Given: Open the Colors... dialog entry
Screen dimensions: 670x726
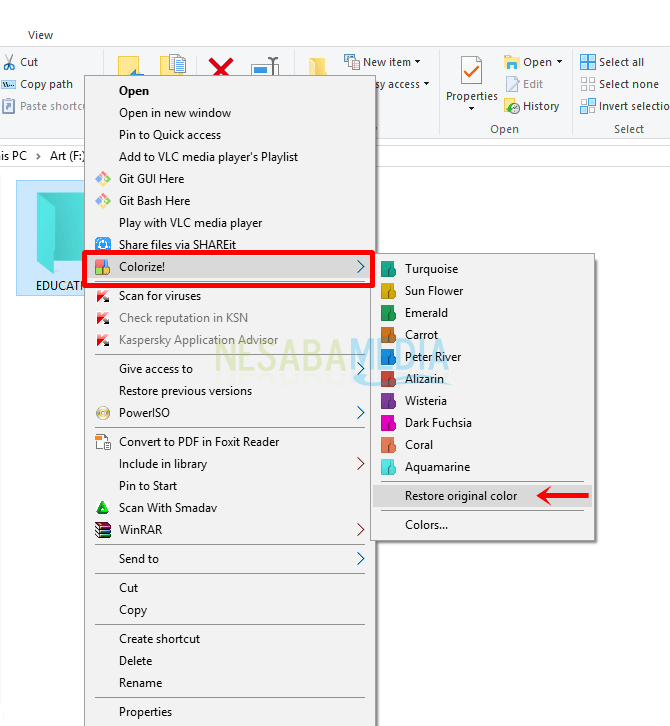Looking at the screenshot, I should point(483,525).
